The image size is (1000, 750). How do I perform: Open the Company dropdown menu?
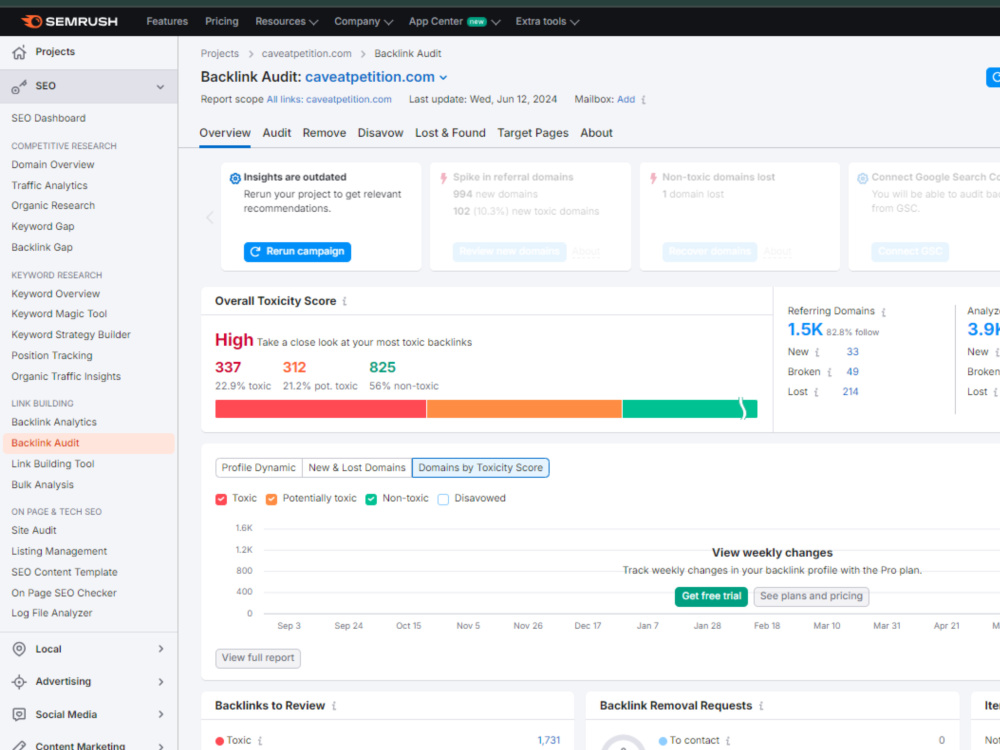(x=363, y=21)
